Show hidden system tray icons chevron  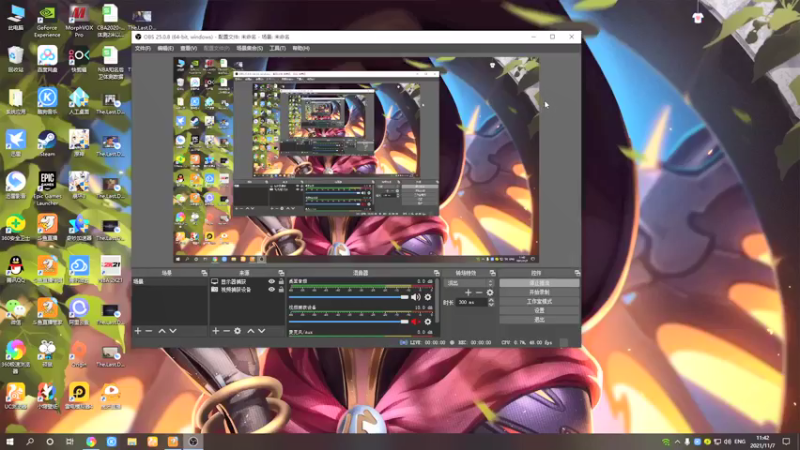[x=677, y=442]
